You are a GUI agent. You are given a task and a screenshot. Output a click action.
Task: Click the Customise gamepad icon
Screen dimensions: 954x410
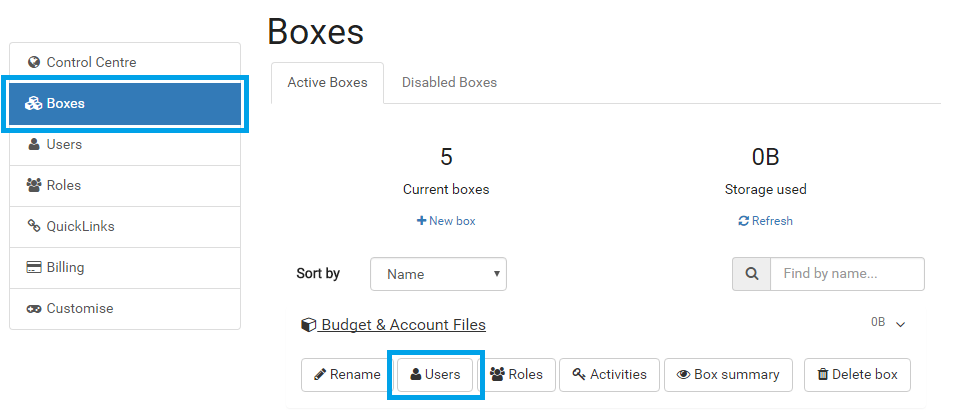(34, 308)
